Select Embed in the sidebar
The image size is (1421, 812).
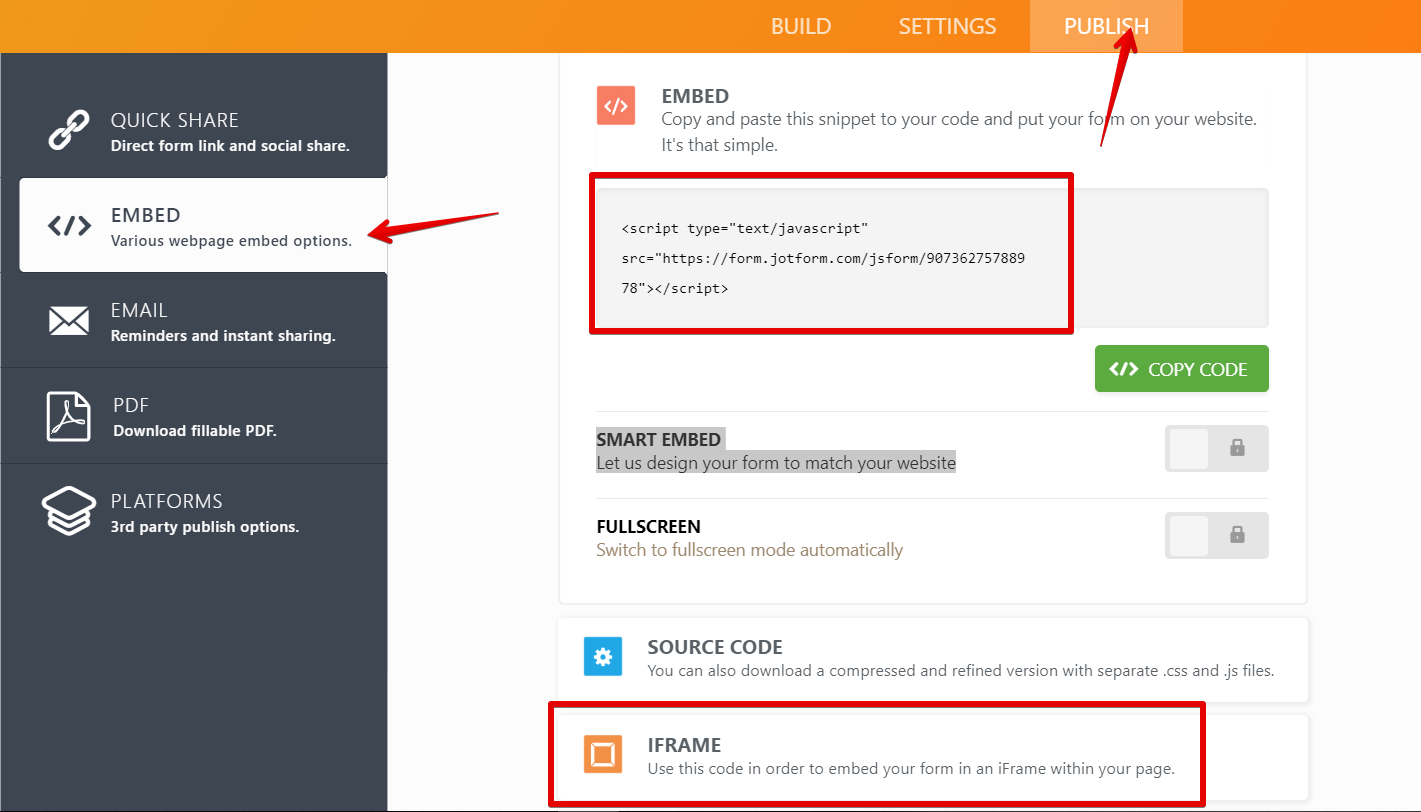[203, 226]
